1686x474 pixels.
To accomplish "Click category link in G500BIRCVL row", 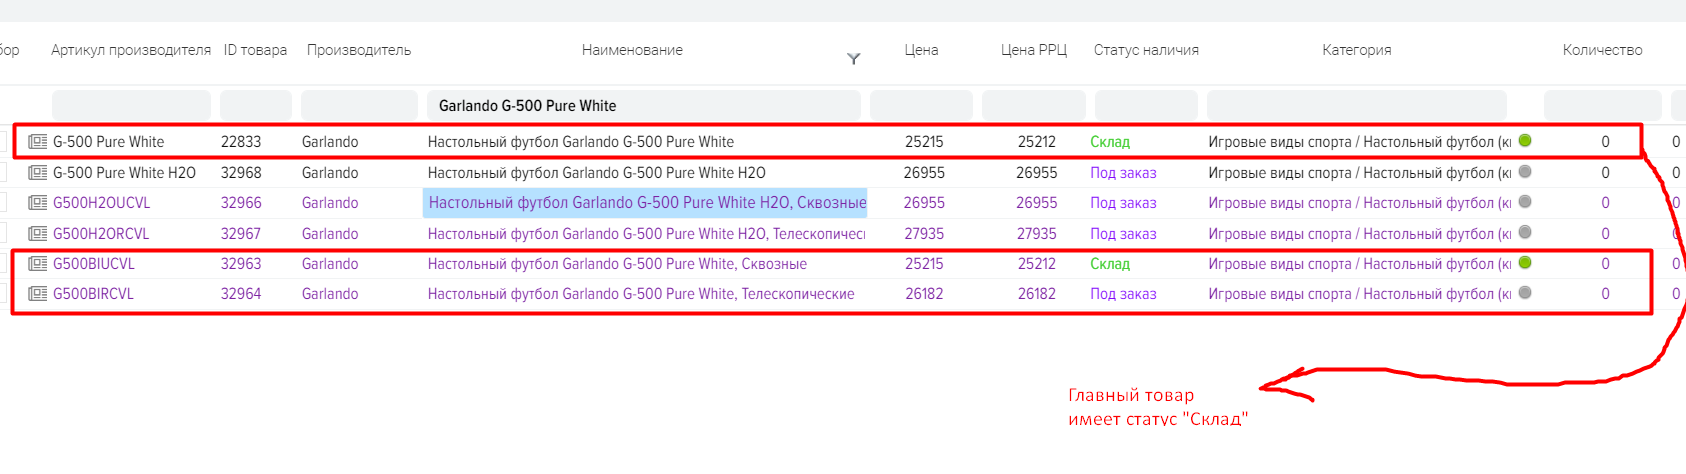I will click(1360, 294).
